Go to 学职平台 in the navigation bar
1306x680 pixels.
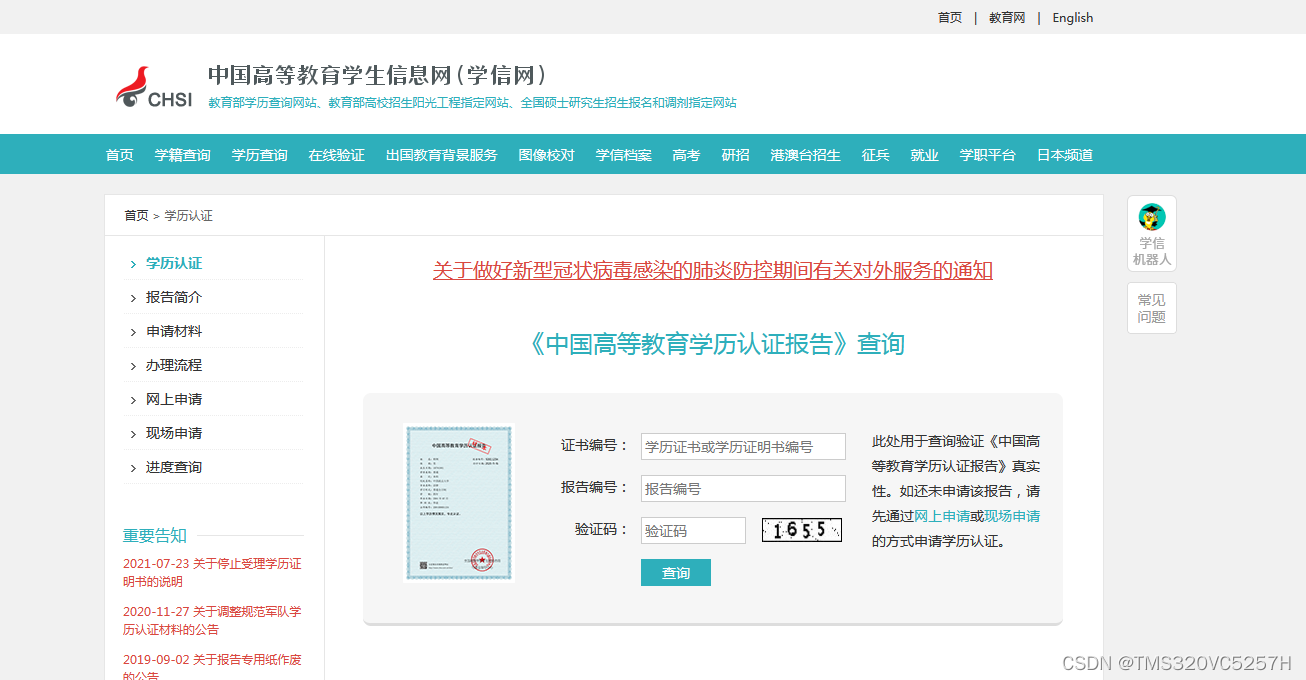pos(988,155)
